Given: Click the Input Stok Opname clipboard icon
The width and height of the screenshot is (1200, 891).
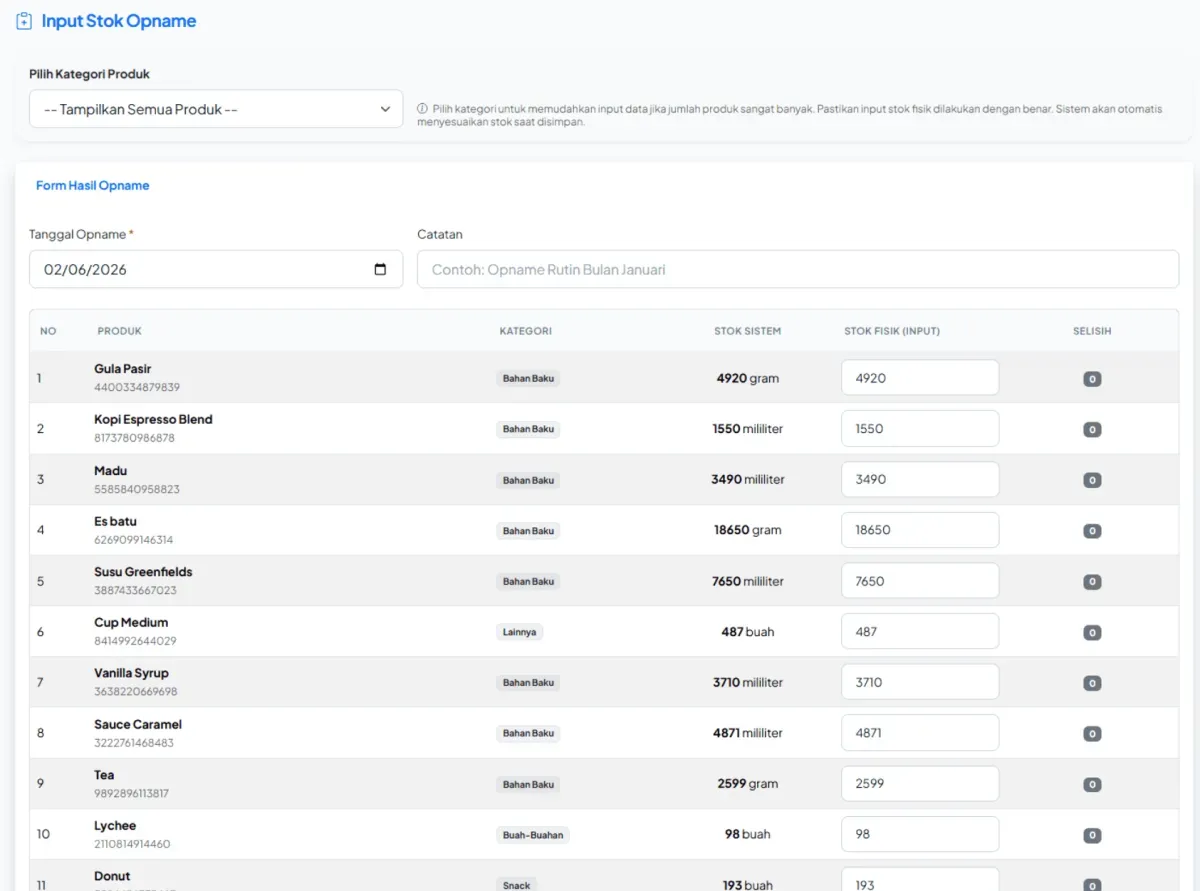Looking at the screenshot, I should [24, 21].
